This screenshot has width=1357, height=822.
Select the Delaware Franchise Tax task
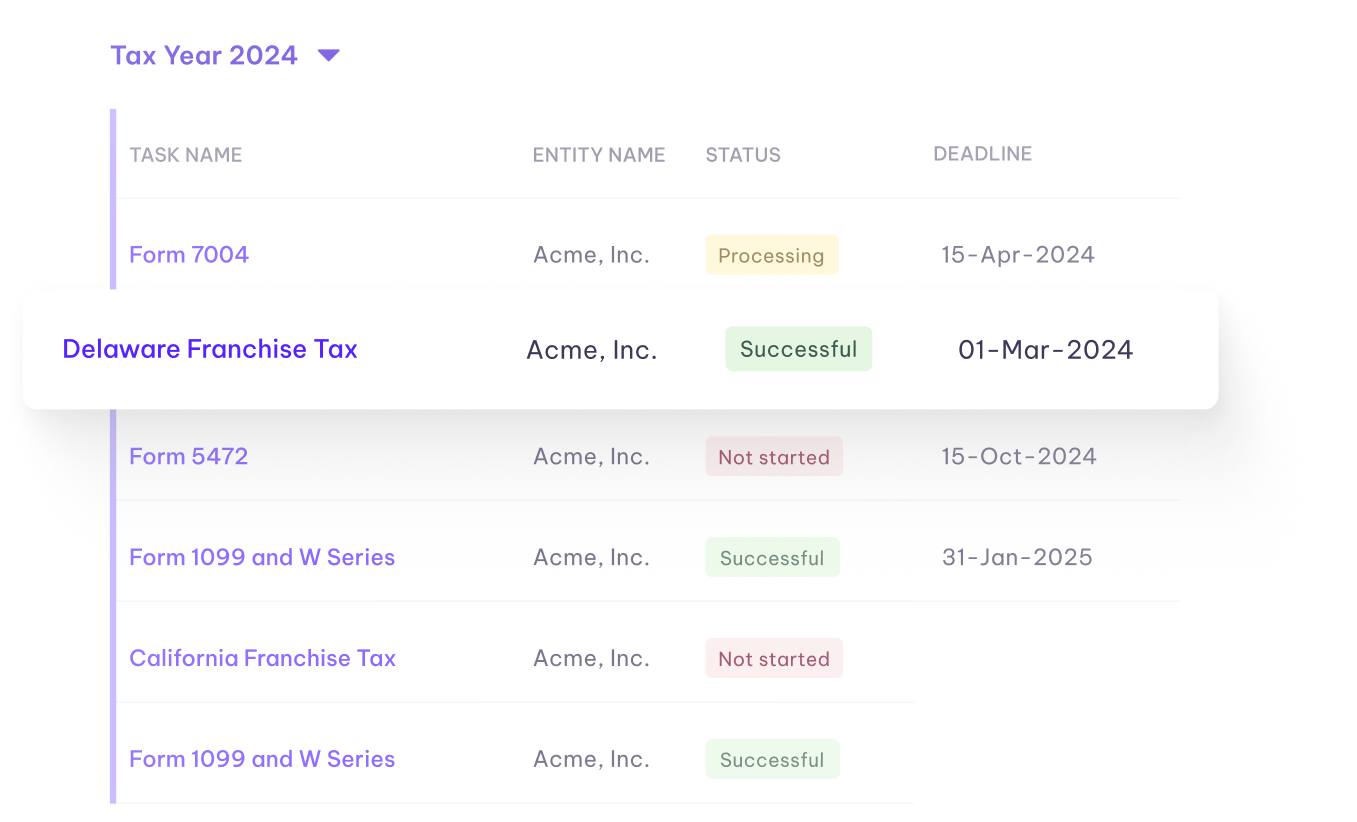209,349
